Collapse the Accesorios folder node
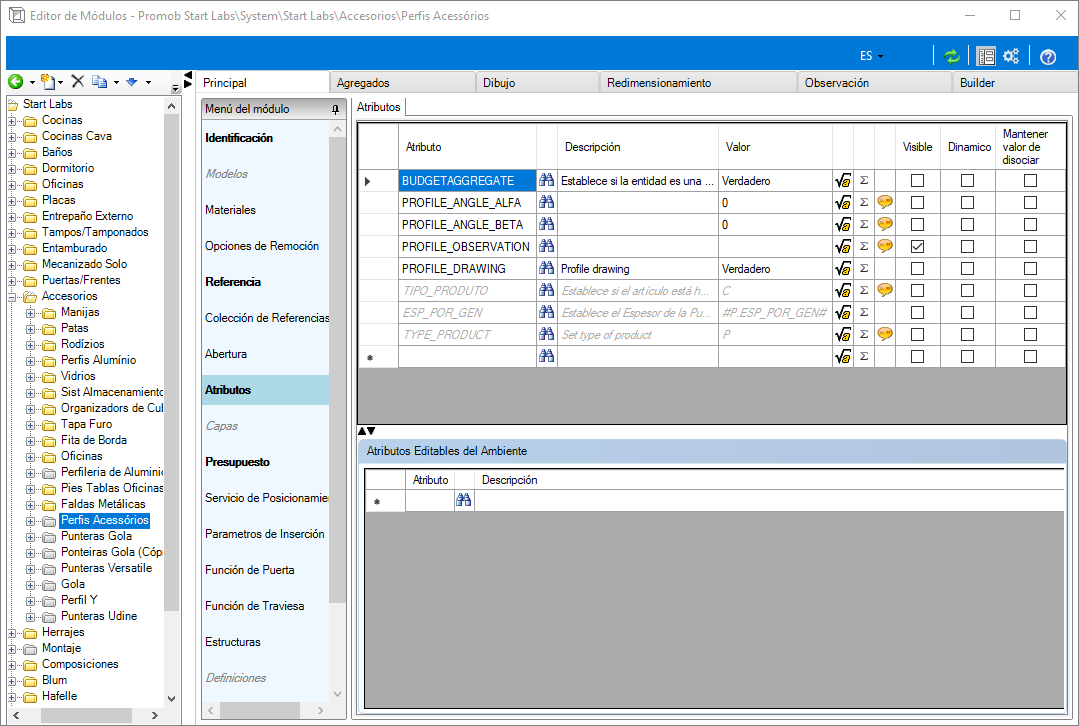 pyautogui.click(x=12, y=297)
